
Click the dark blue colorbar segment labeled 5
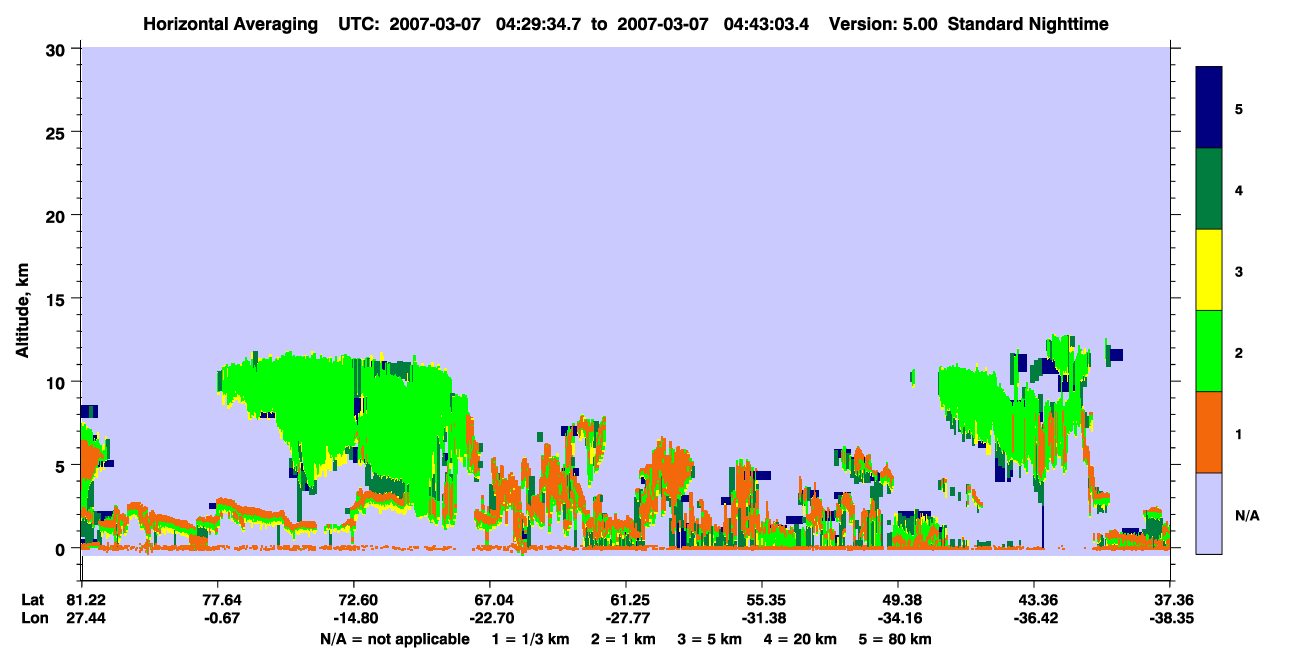tap(1209, 107)
